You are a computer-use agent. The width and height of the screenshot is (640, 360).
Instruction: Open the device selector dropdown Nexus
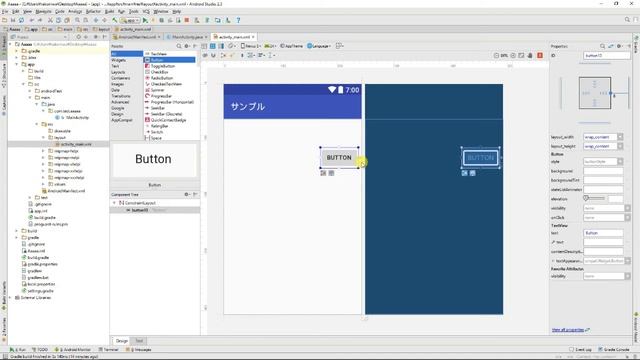point(251,46)
